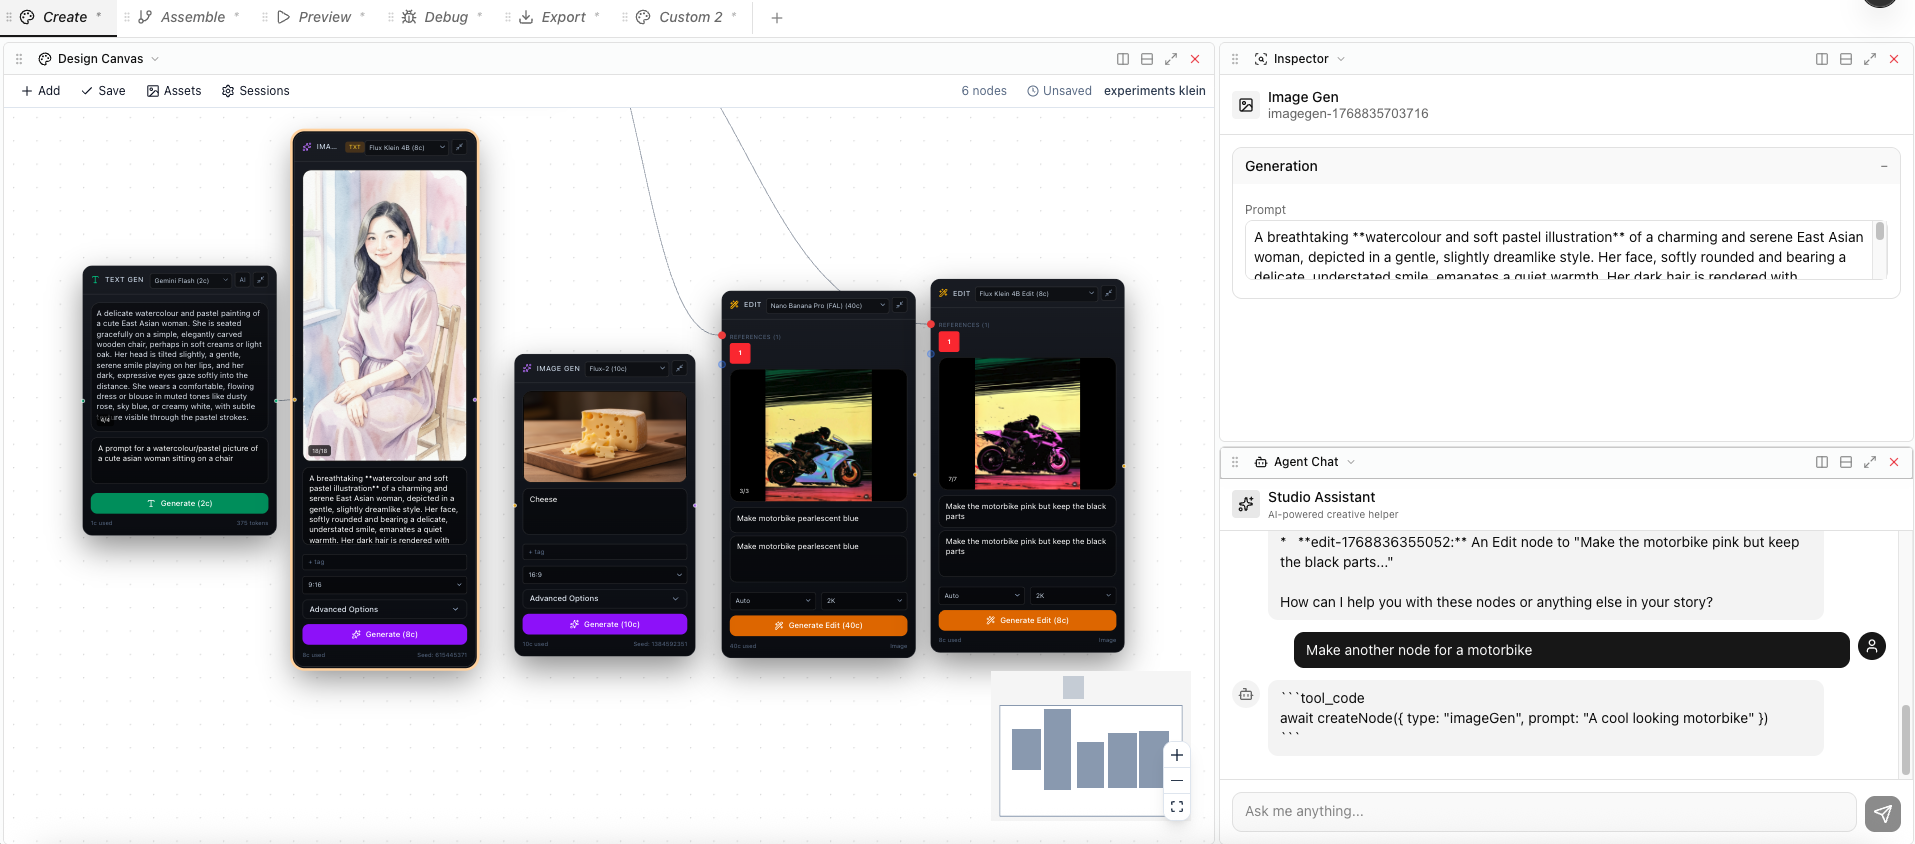Expand the Agent Chat panel to fullscreen

[1869, 462]
